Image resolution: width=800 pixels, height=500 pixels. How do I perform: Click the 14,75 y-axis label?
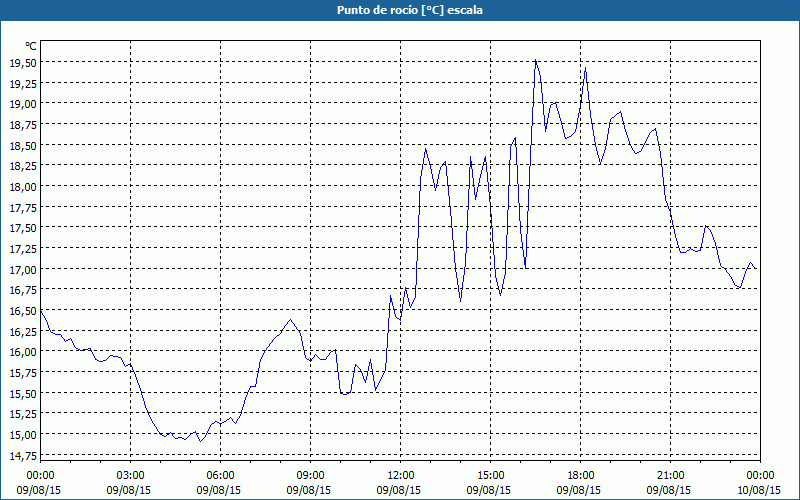(23, 456)
